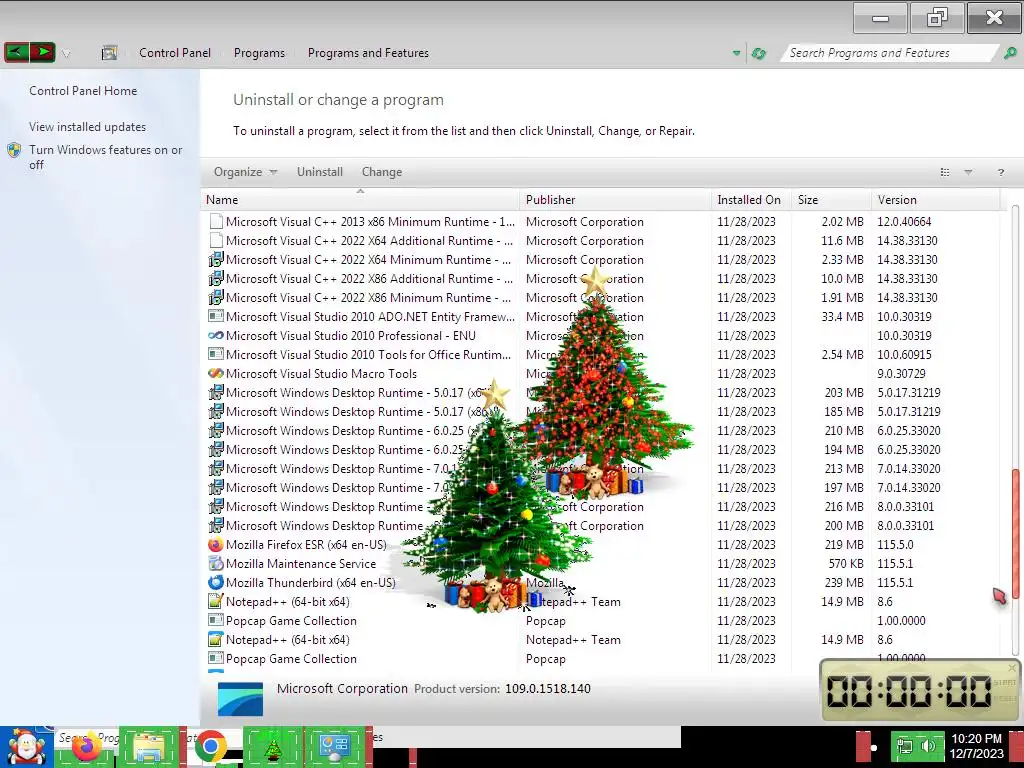Click version cell 9.0.30729
The height and width of the screenshot is (768, 1024).
(x=901, y=374)
